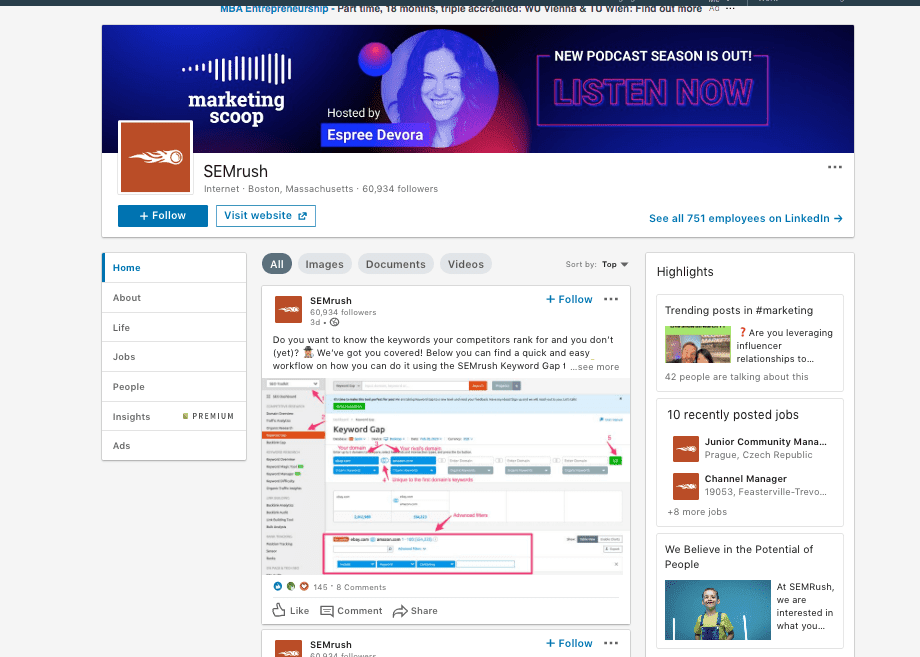
Task: Filter posts by Videos
Action: pyautogui.click(x=466, y=264)
